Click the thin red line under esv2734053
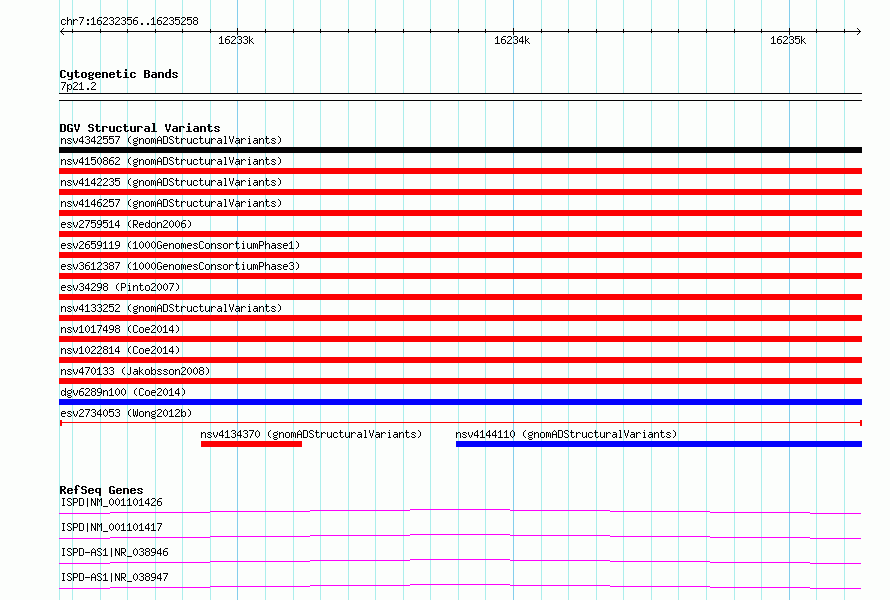This screenshot has height=600, width=890. click(x=460, y=423)
